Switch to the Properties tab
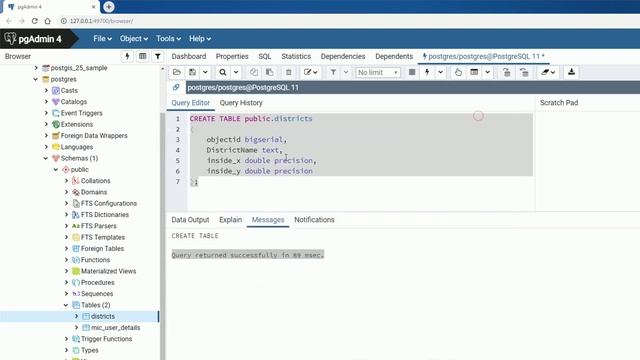This screenshot has width=640, height=360. [232, 56]
